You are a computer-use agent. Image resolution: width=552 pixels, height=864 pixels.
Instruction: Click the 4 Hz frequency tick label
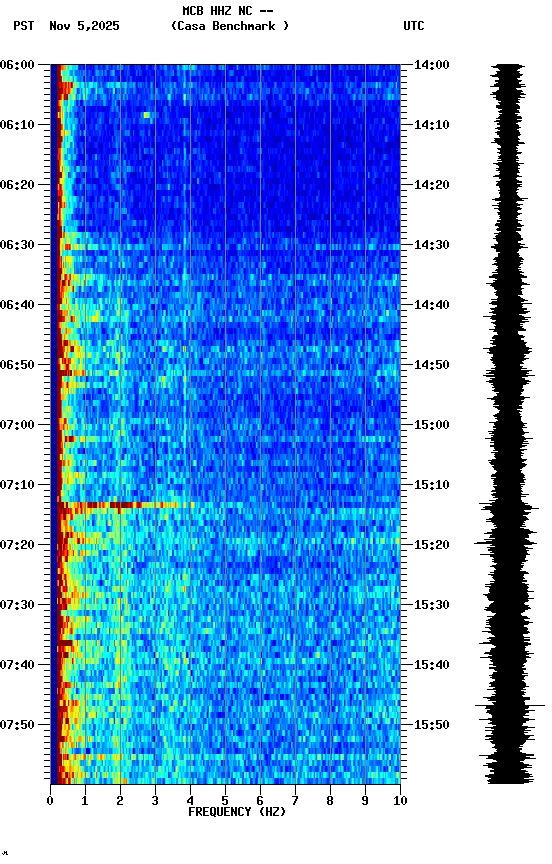190,801
